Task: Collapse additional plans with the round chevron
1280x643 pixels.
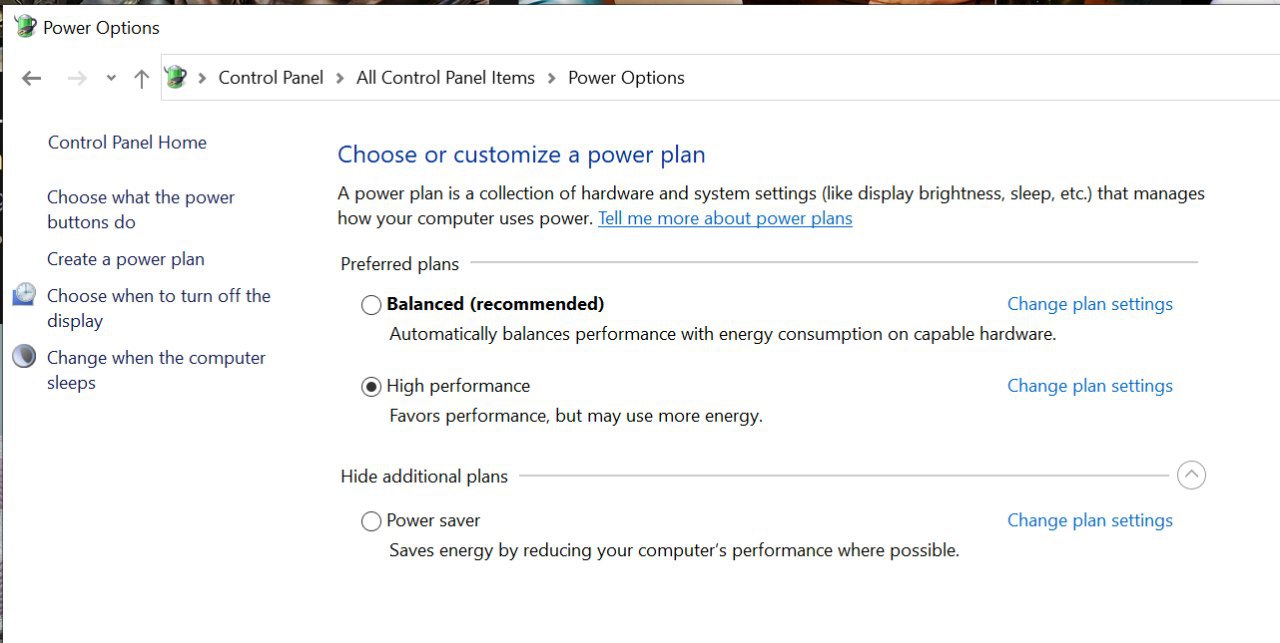Action: tap(1191, 475)
